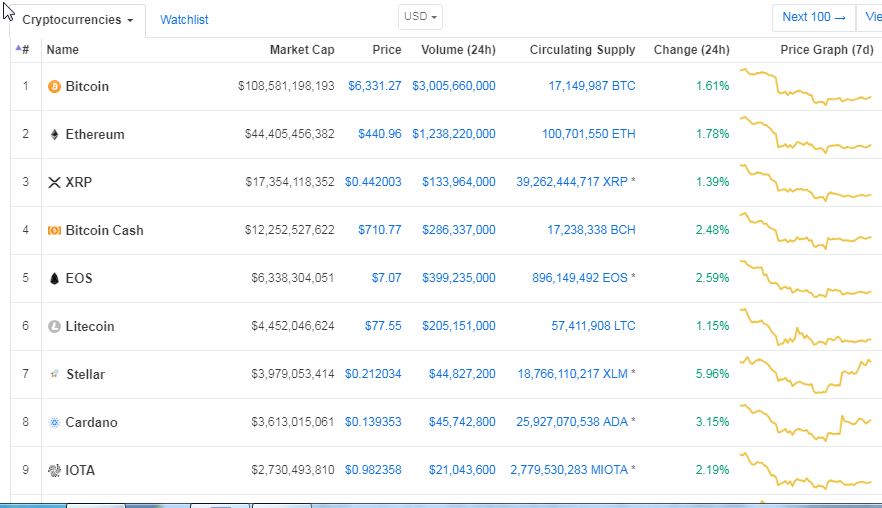Open the Bitcoin coin page link
Image resolution: width=882 pixels, height=508 pixels.
[x=87, y=87]
